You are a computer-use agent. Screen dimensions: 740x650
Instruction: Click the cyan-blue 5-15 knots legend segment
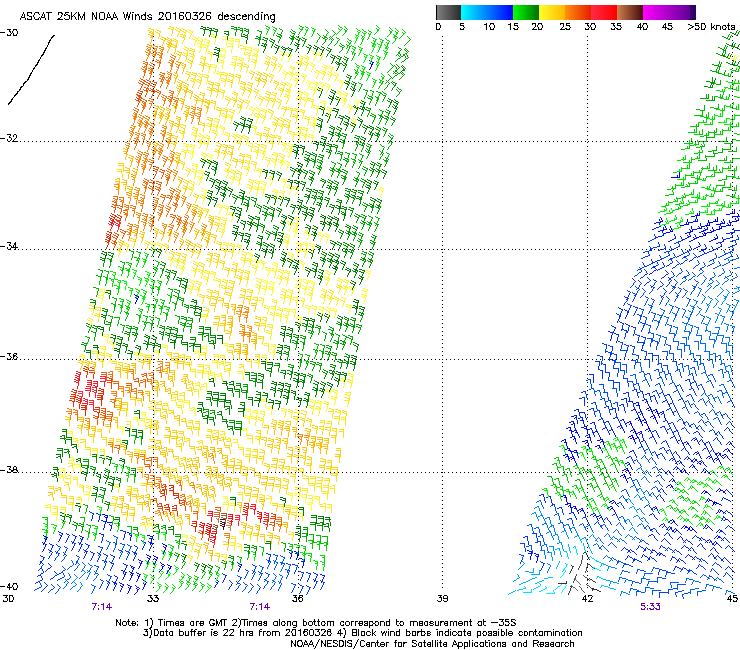point(487,12)
